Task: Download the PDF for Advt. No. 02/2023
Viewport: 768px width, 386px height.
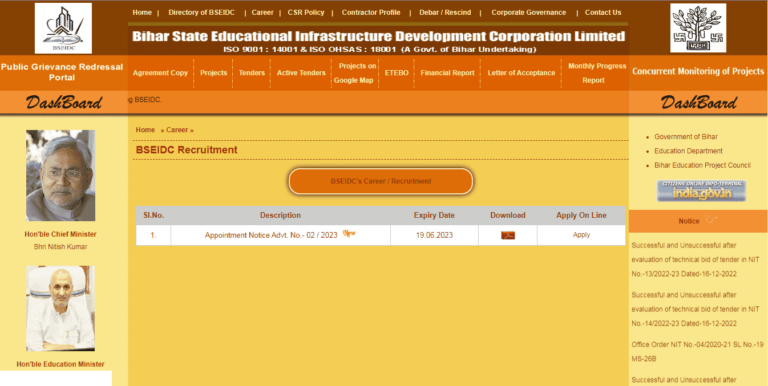Action: (x=508, y=236)
